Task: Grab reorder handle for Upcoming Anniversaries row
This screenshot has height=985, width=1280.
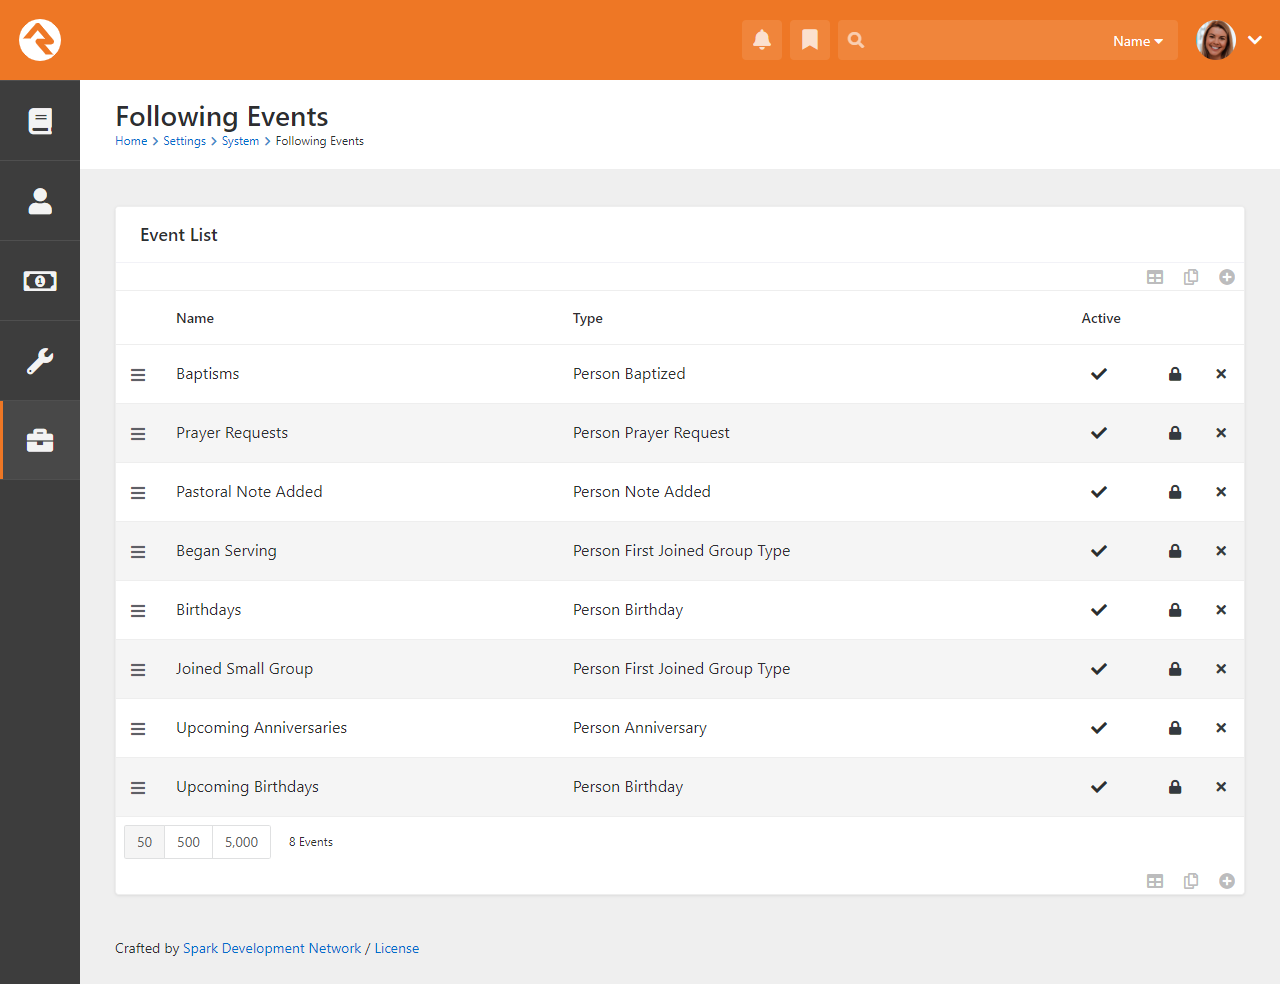Action: (138, 729)
